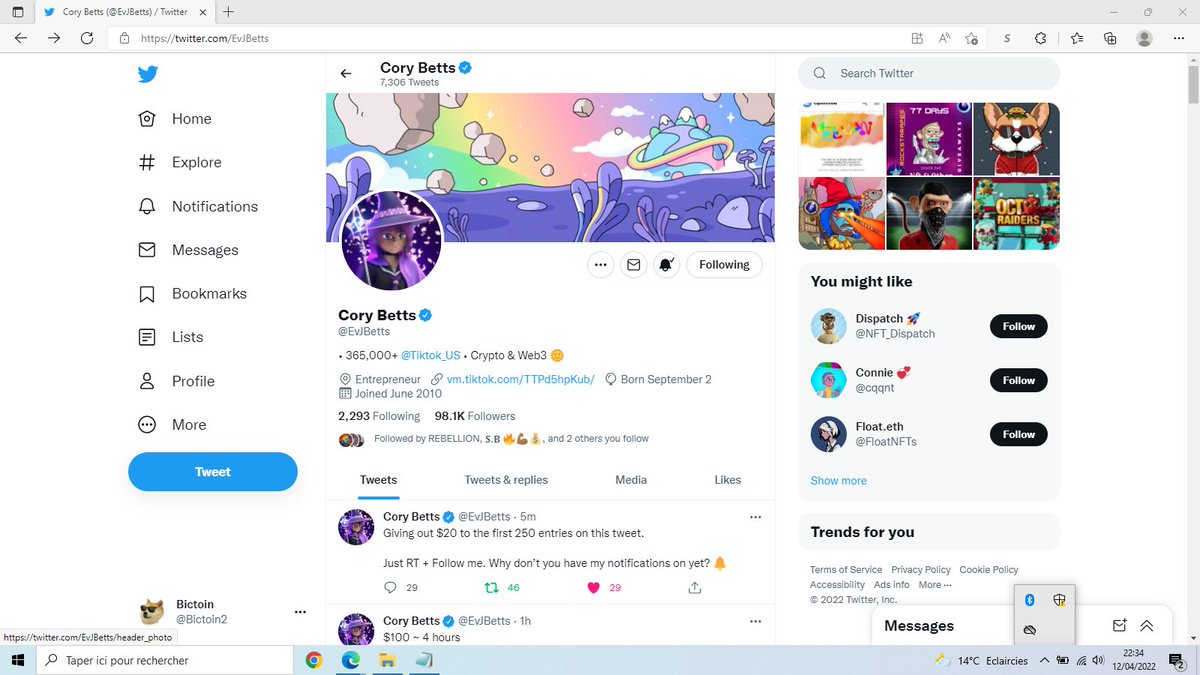
Task: Switch to the Media tab
Action: pyautogui.click(x=631, y=480)
